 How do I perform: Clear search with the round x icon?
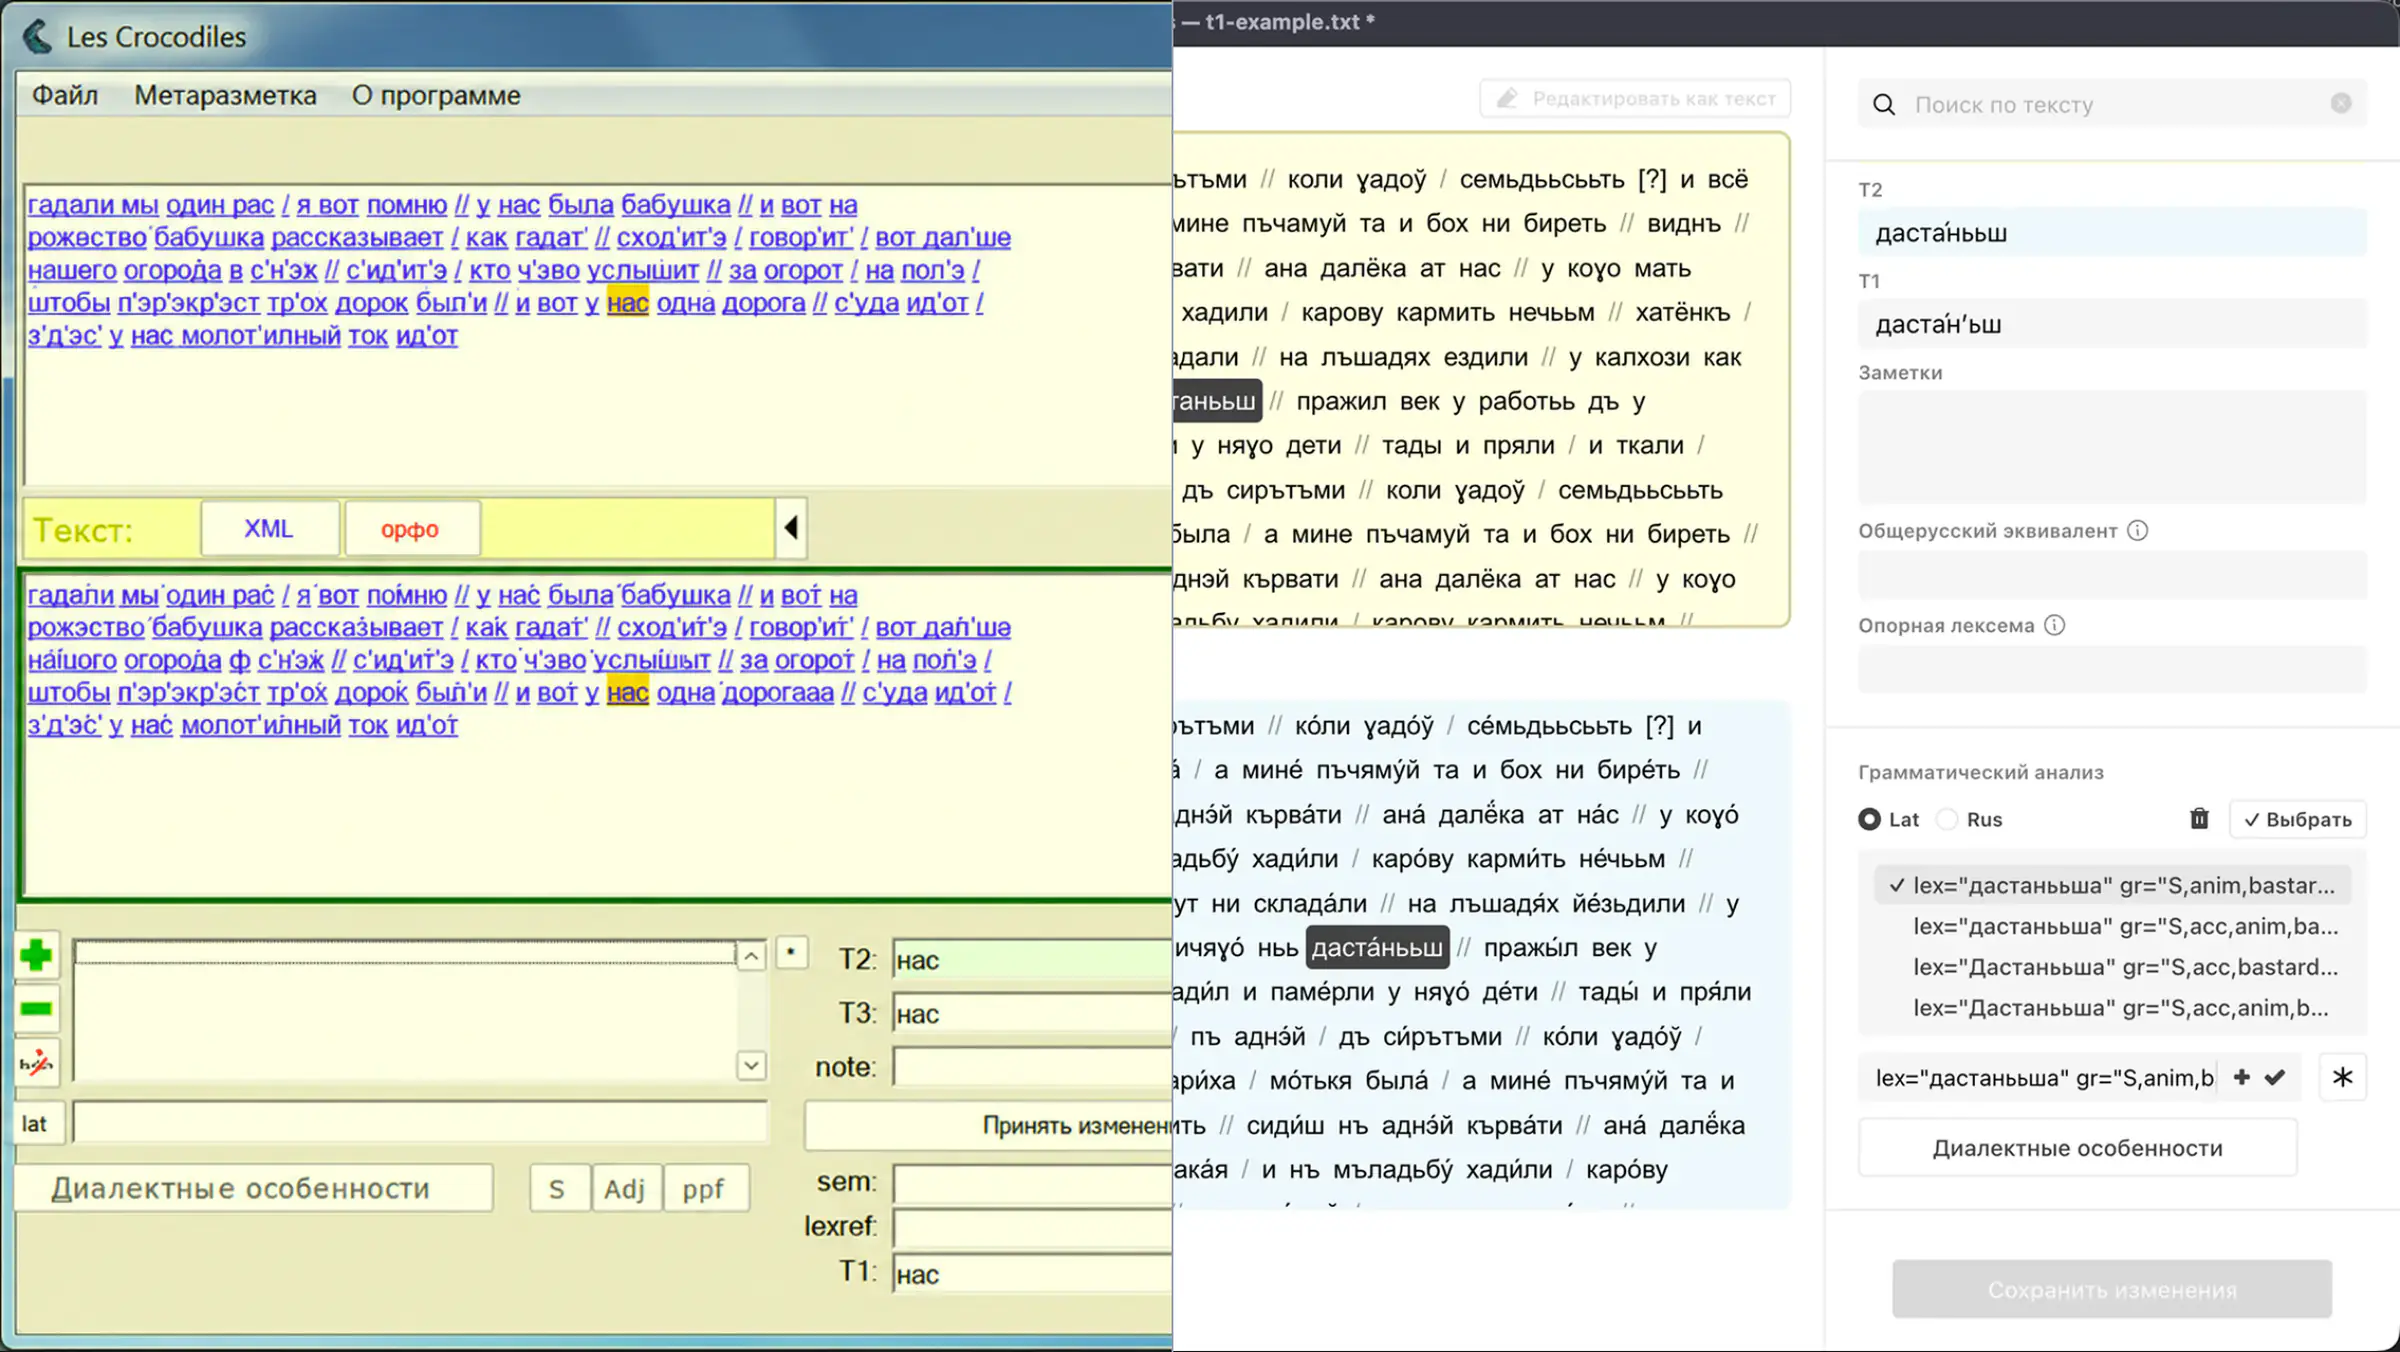pos(2341,103)
